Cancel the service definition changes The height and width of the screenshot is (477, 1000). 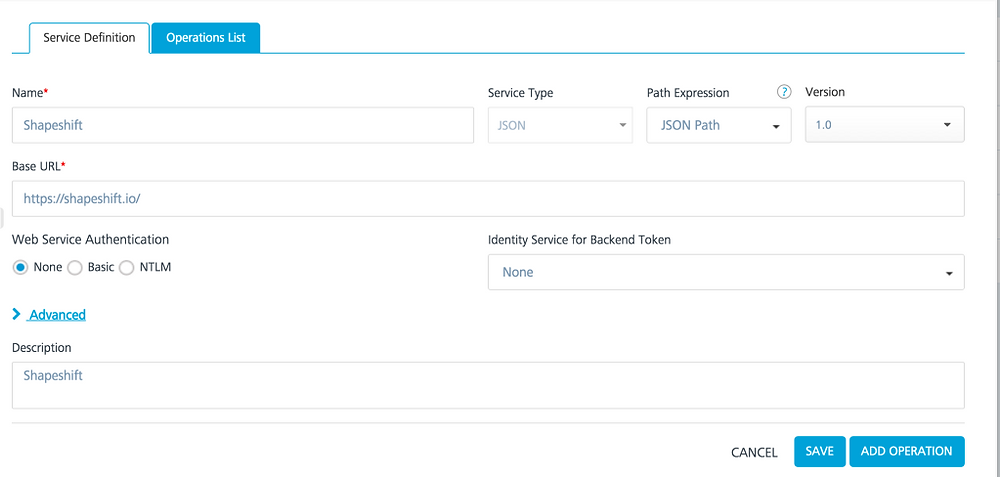(x=754, y=452)
